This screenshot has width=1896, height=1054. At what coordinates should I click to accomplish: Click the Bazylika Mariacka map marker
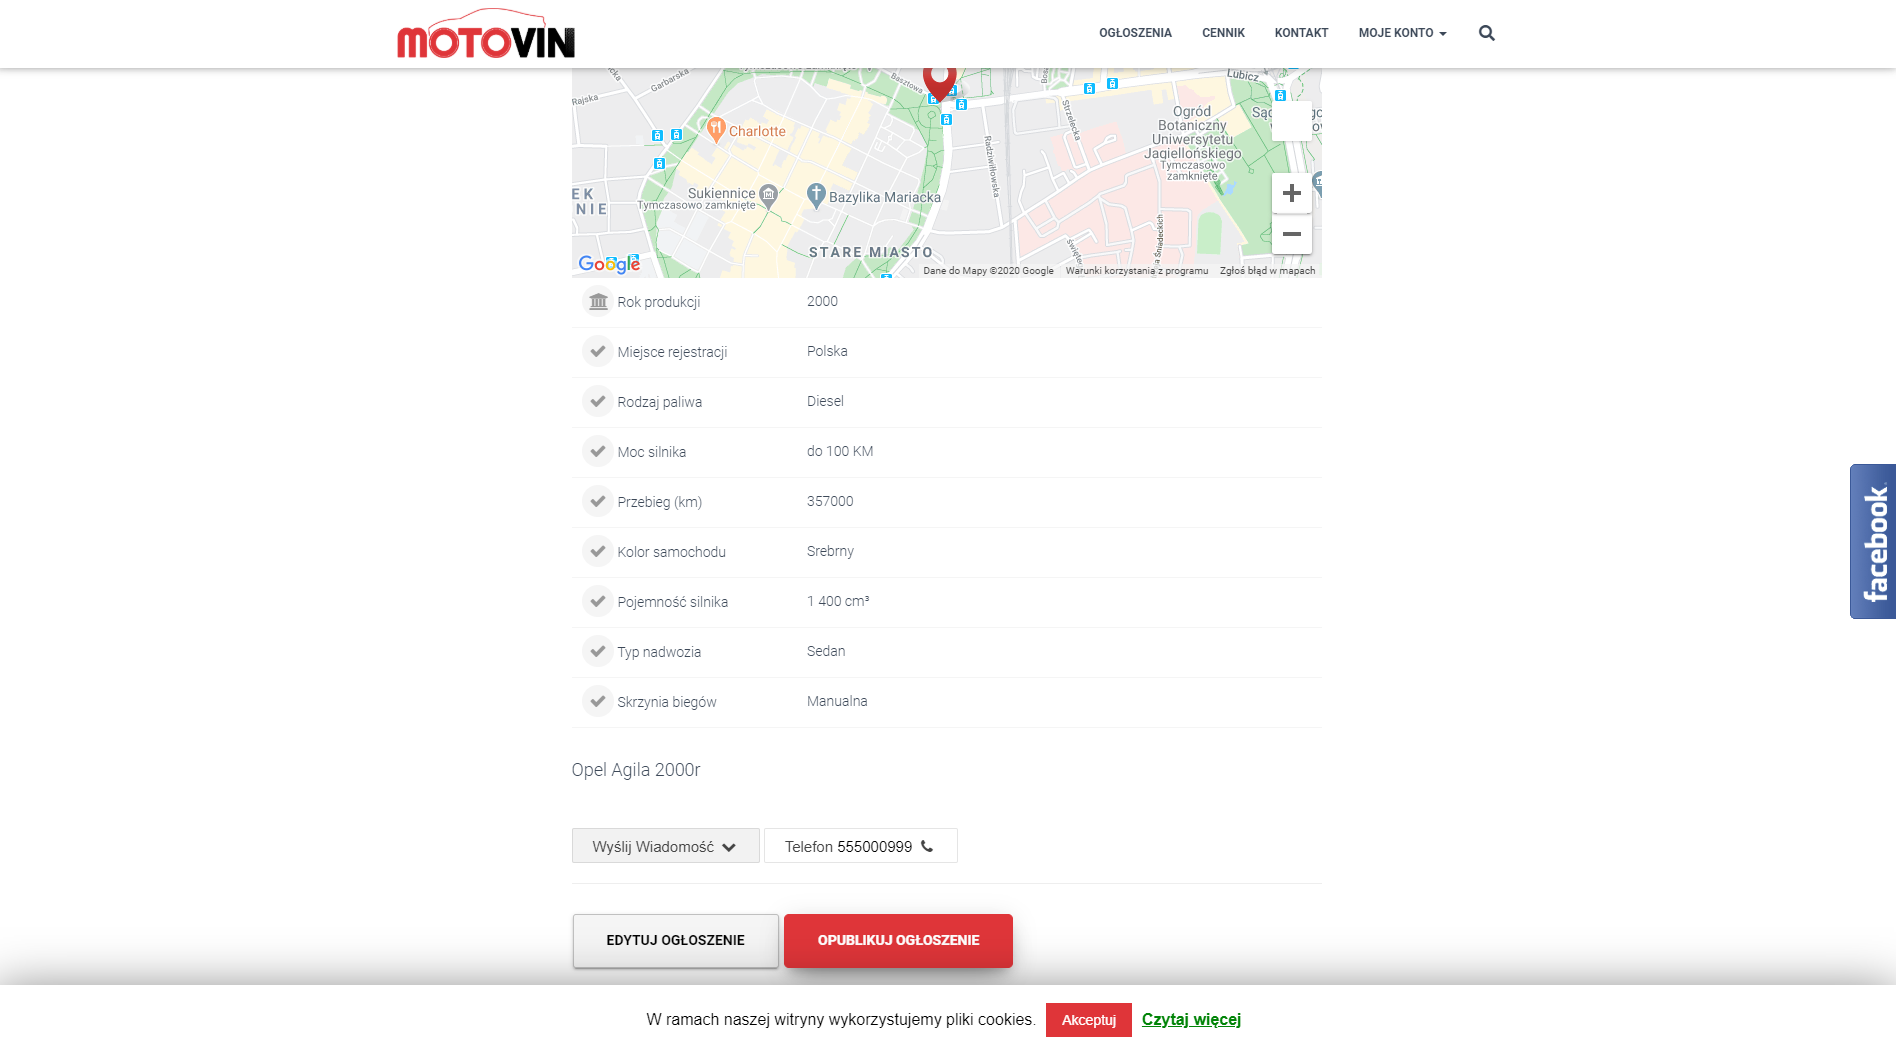(x=816, y=195)
